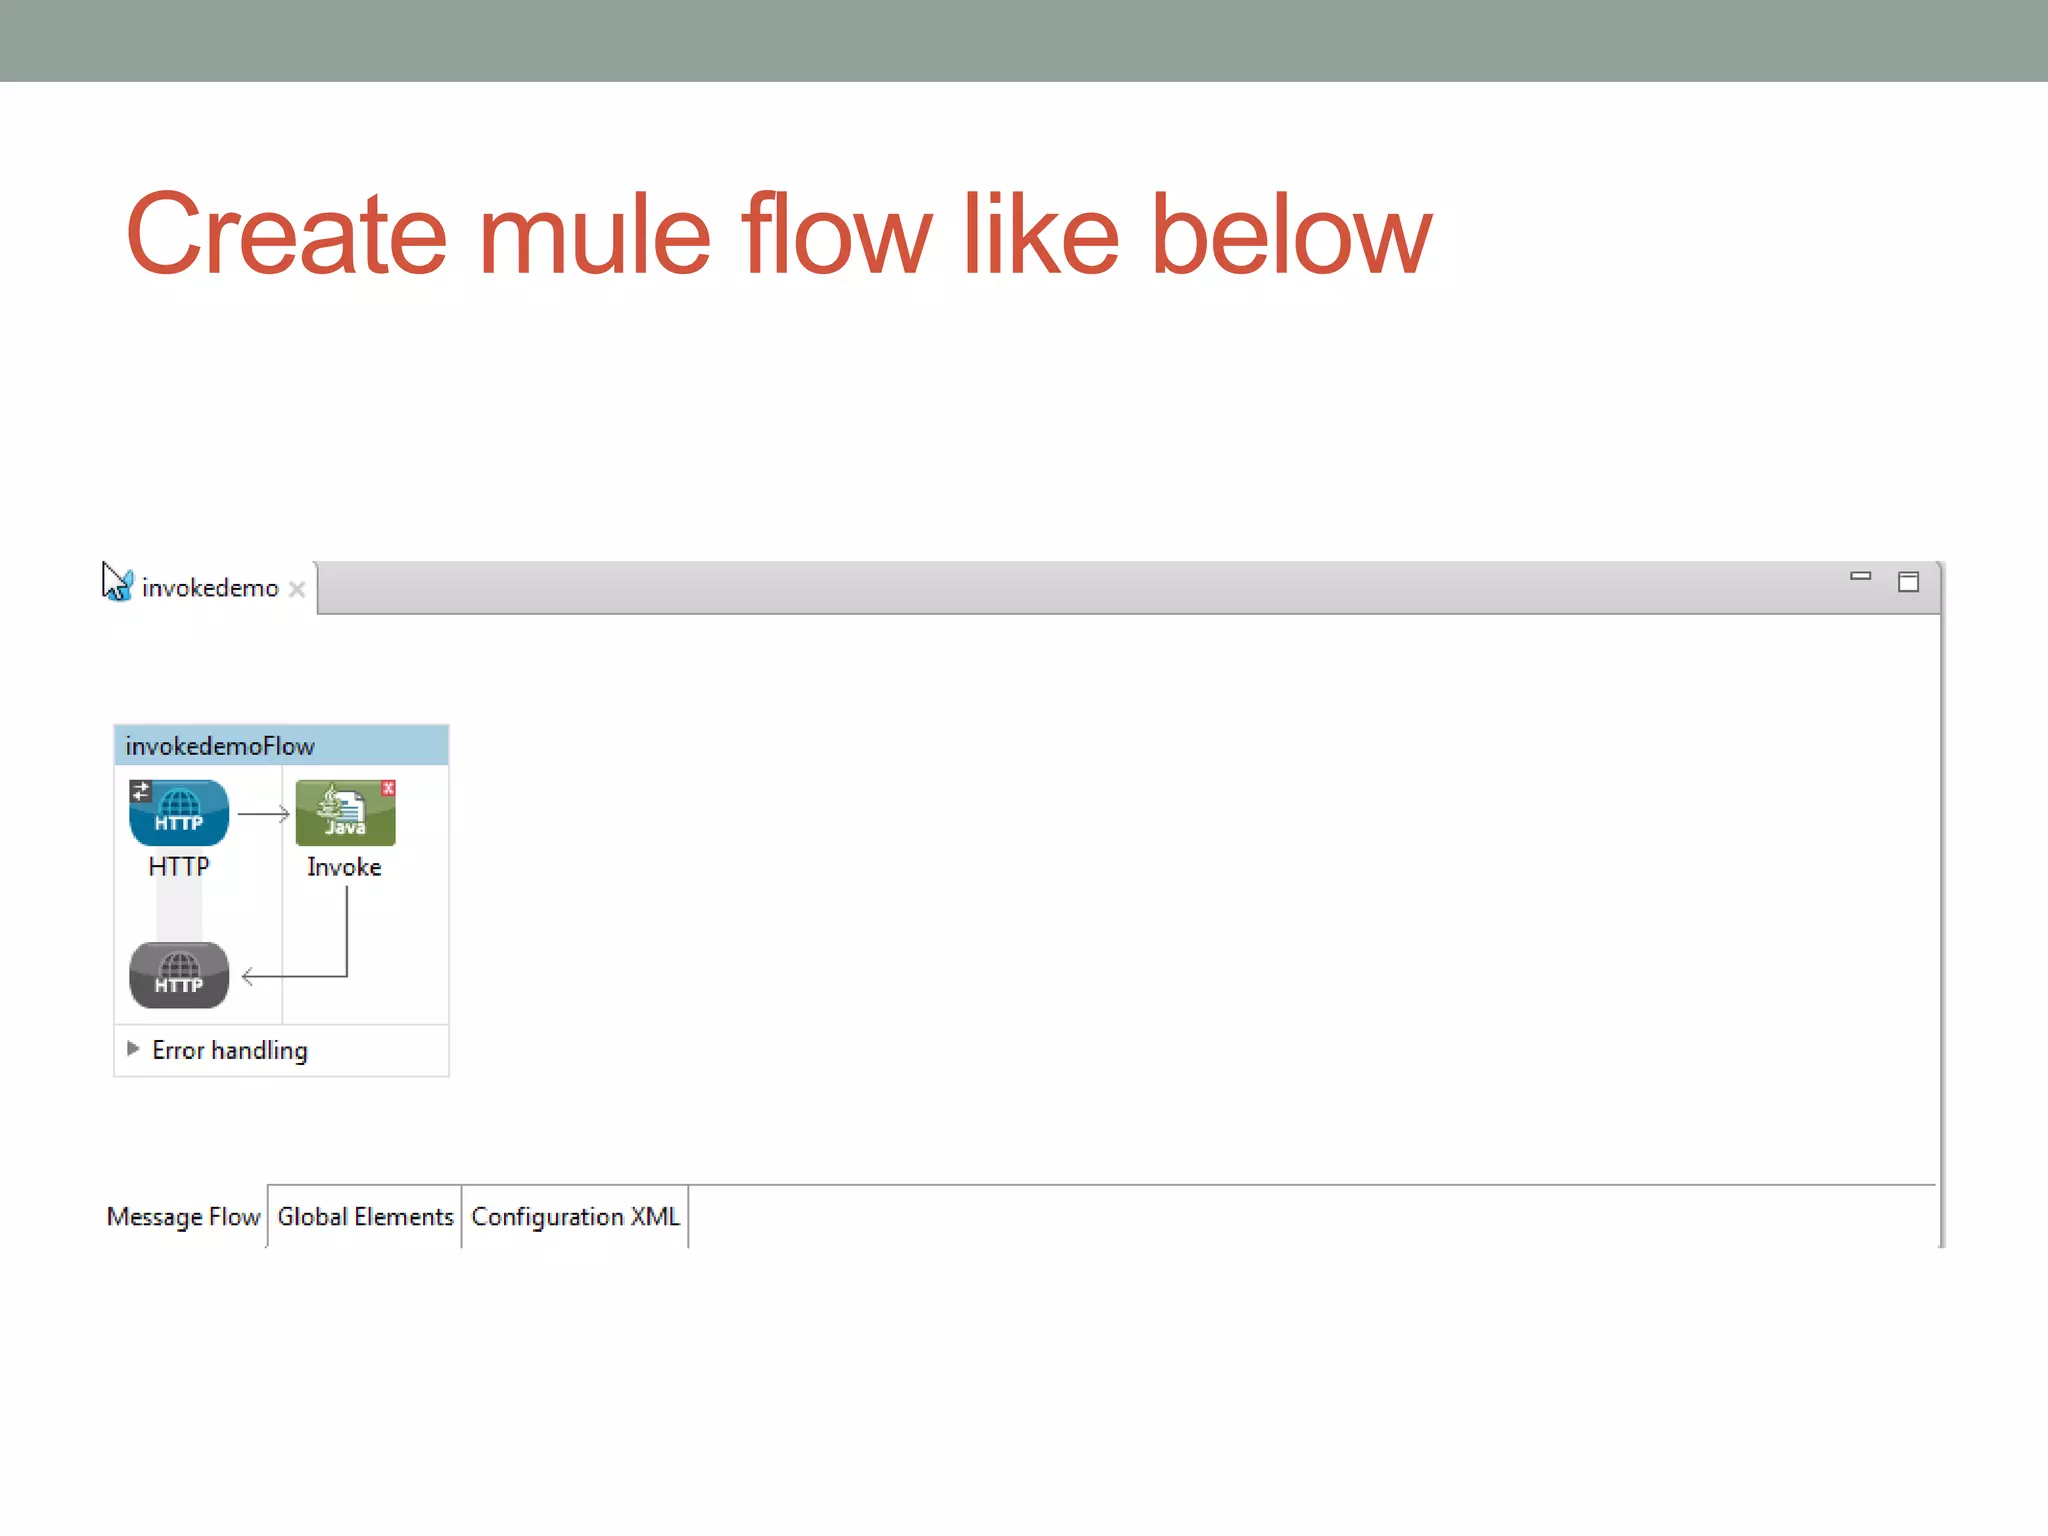Click the invokedemoFlow title header
2048x1536 pixels.
click(281, 746)
